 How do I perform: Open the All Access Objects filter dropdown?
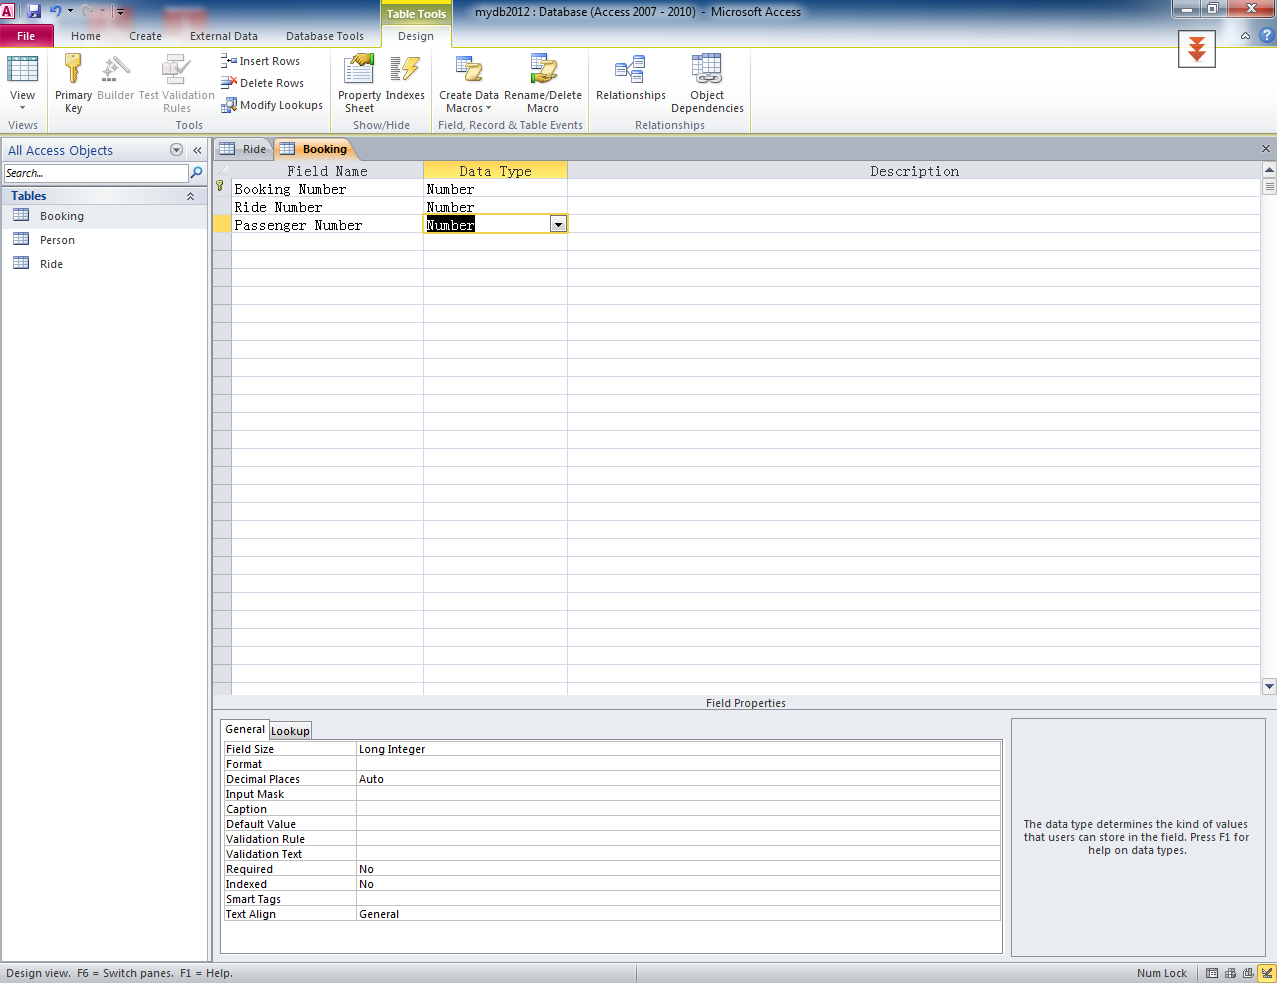pyautogui.click(x=176, y=150)
